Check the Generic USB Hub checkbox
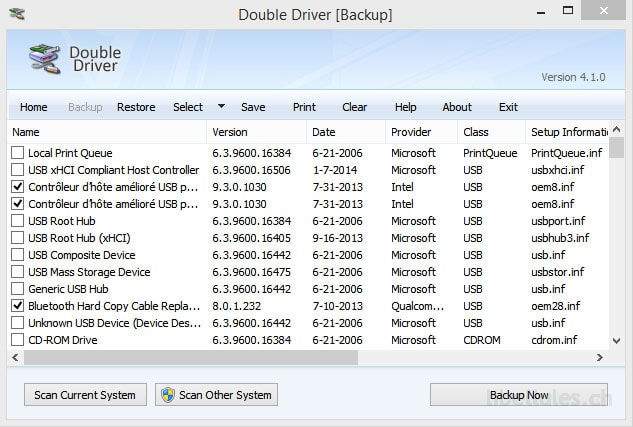Viewport: 633px width, 427px height. [x=17, y=289]
